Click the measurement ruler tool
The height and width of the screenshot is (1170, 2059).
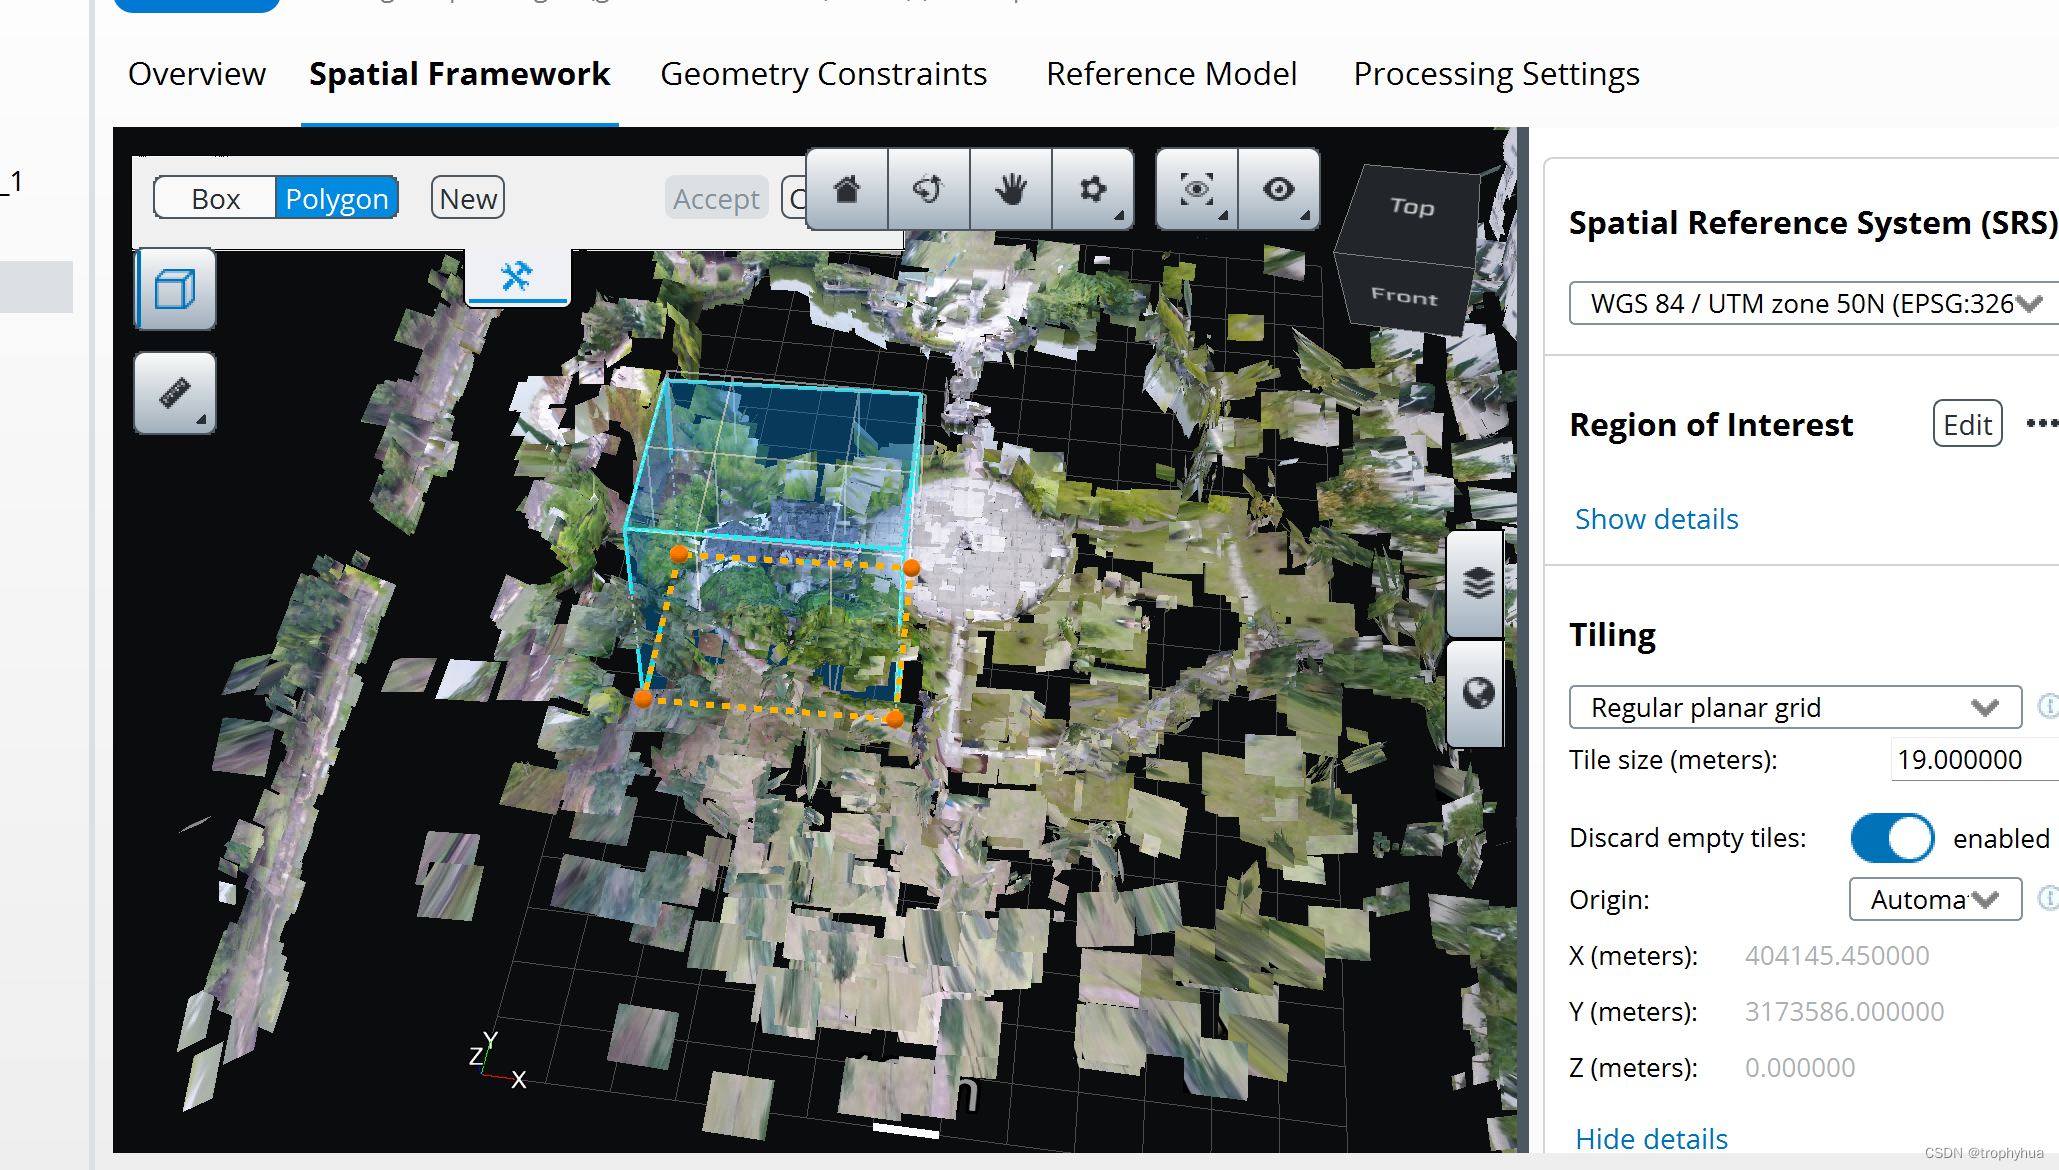coord(175,393)
